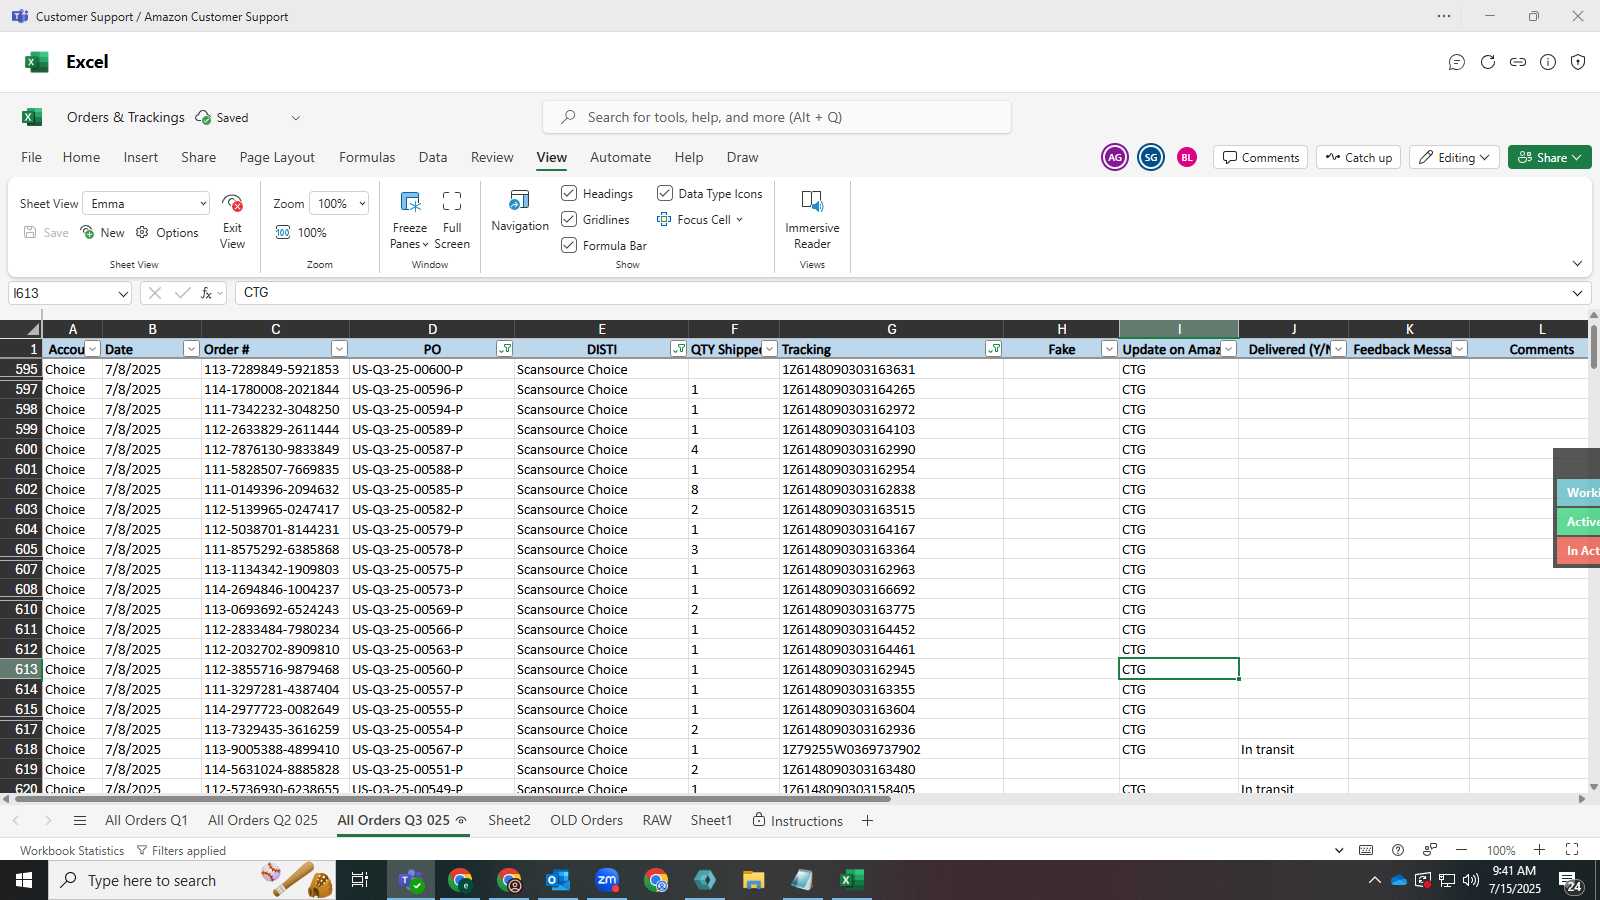Open the help icon in status bar
Image resolution: width=1600 pixels, height=900 pixels.
tap(1398, 850)
